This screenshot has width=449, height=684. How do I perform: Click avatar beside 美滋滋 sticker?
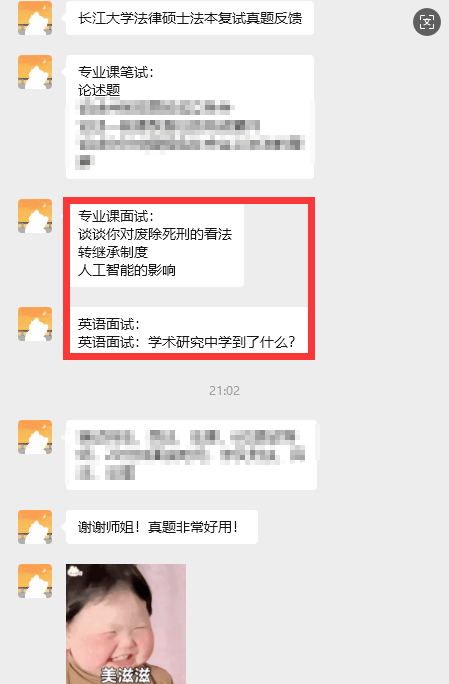click(35, 581)
